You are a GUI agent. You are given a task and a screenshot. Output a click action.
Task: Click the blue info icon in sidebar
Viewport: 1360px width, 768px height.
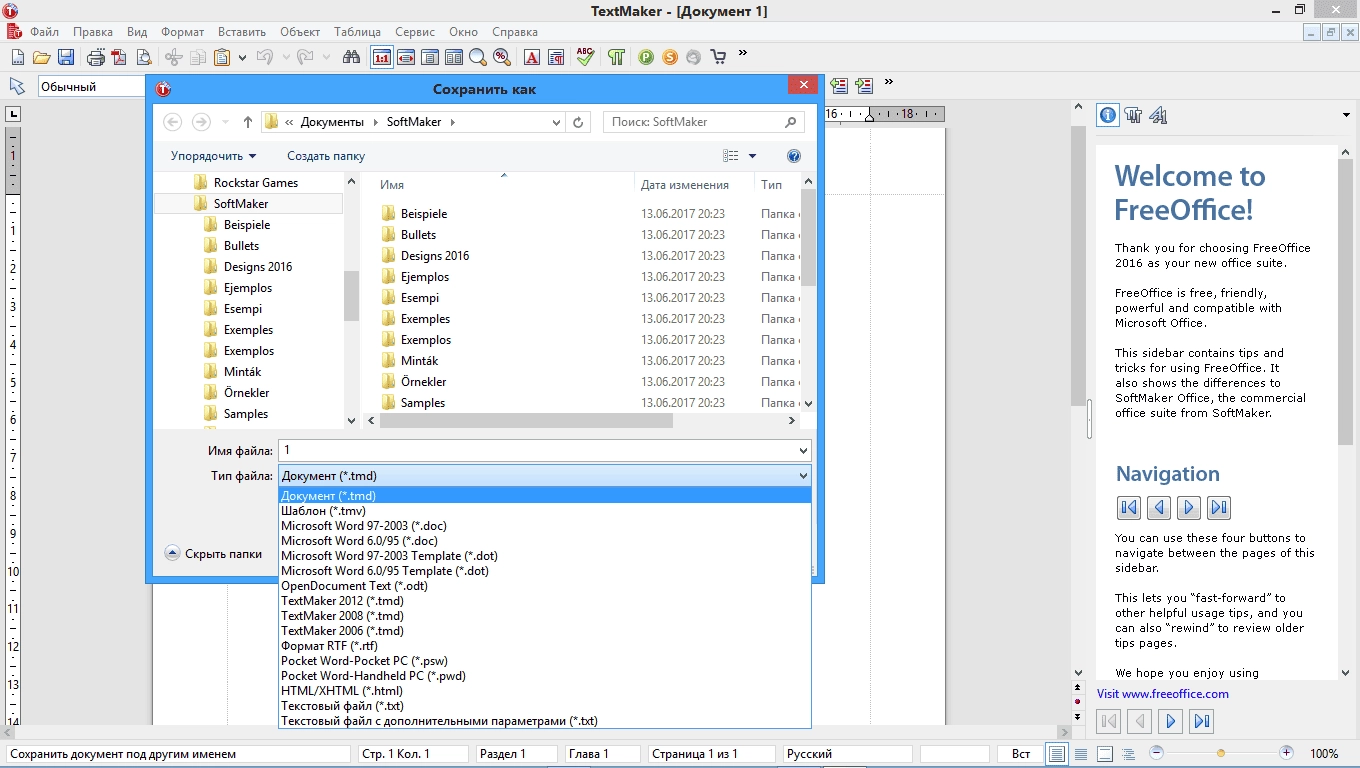(1108, 115)
